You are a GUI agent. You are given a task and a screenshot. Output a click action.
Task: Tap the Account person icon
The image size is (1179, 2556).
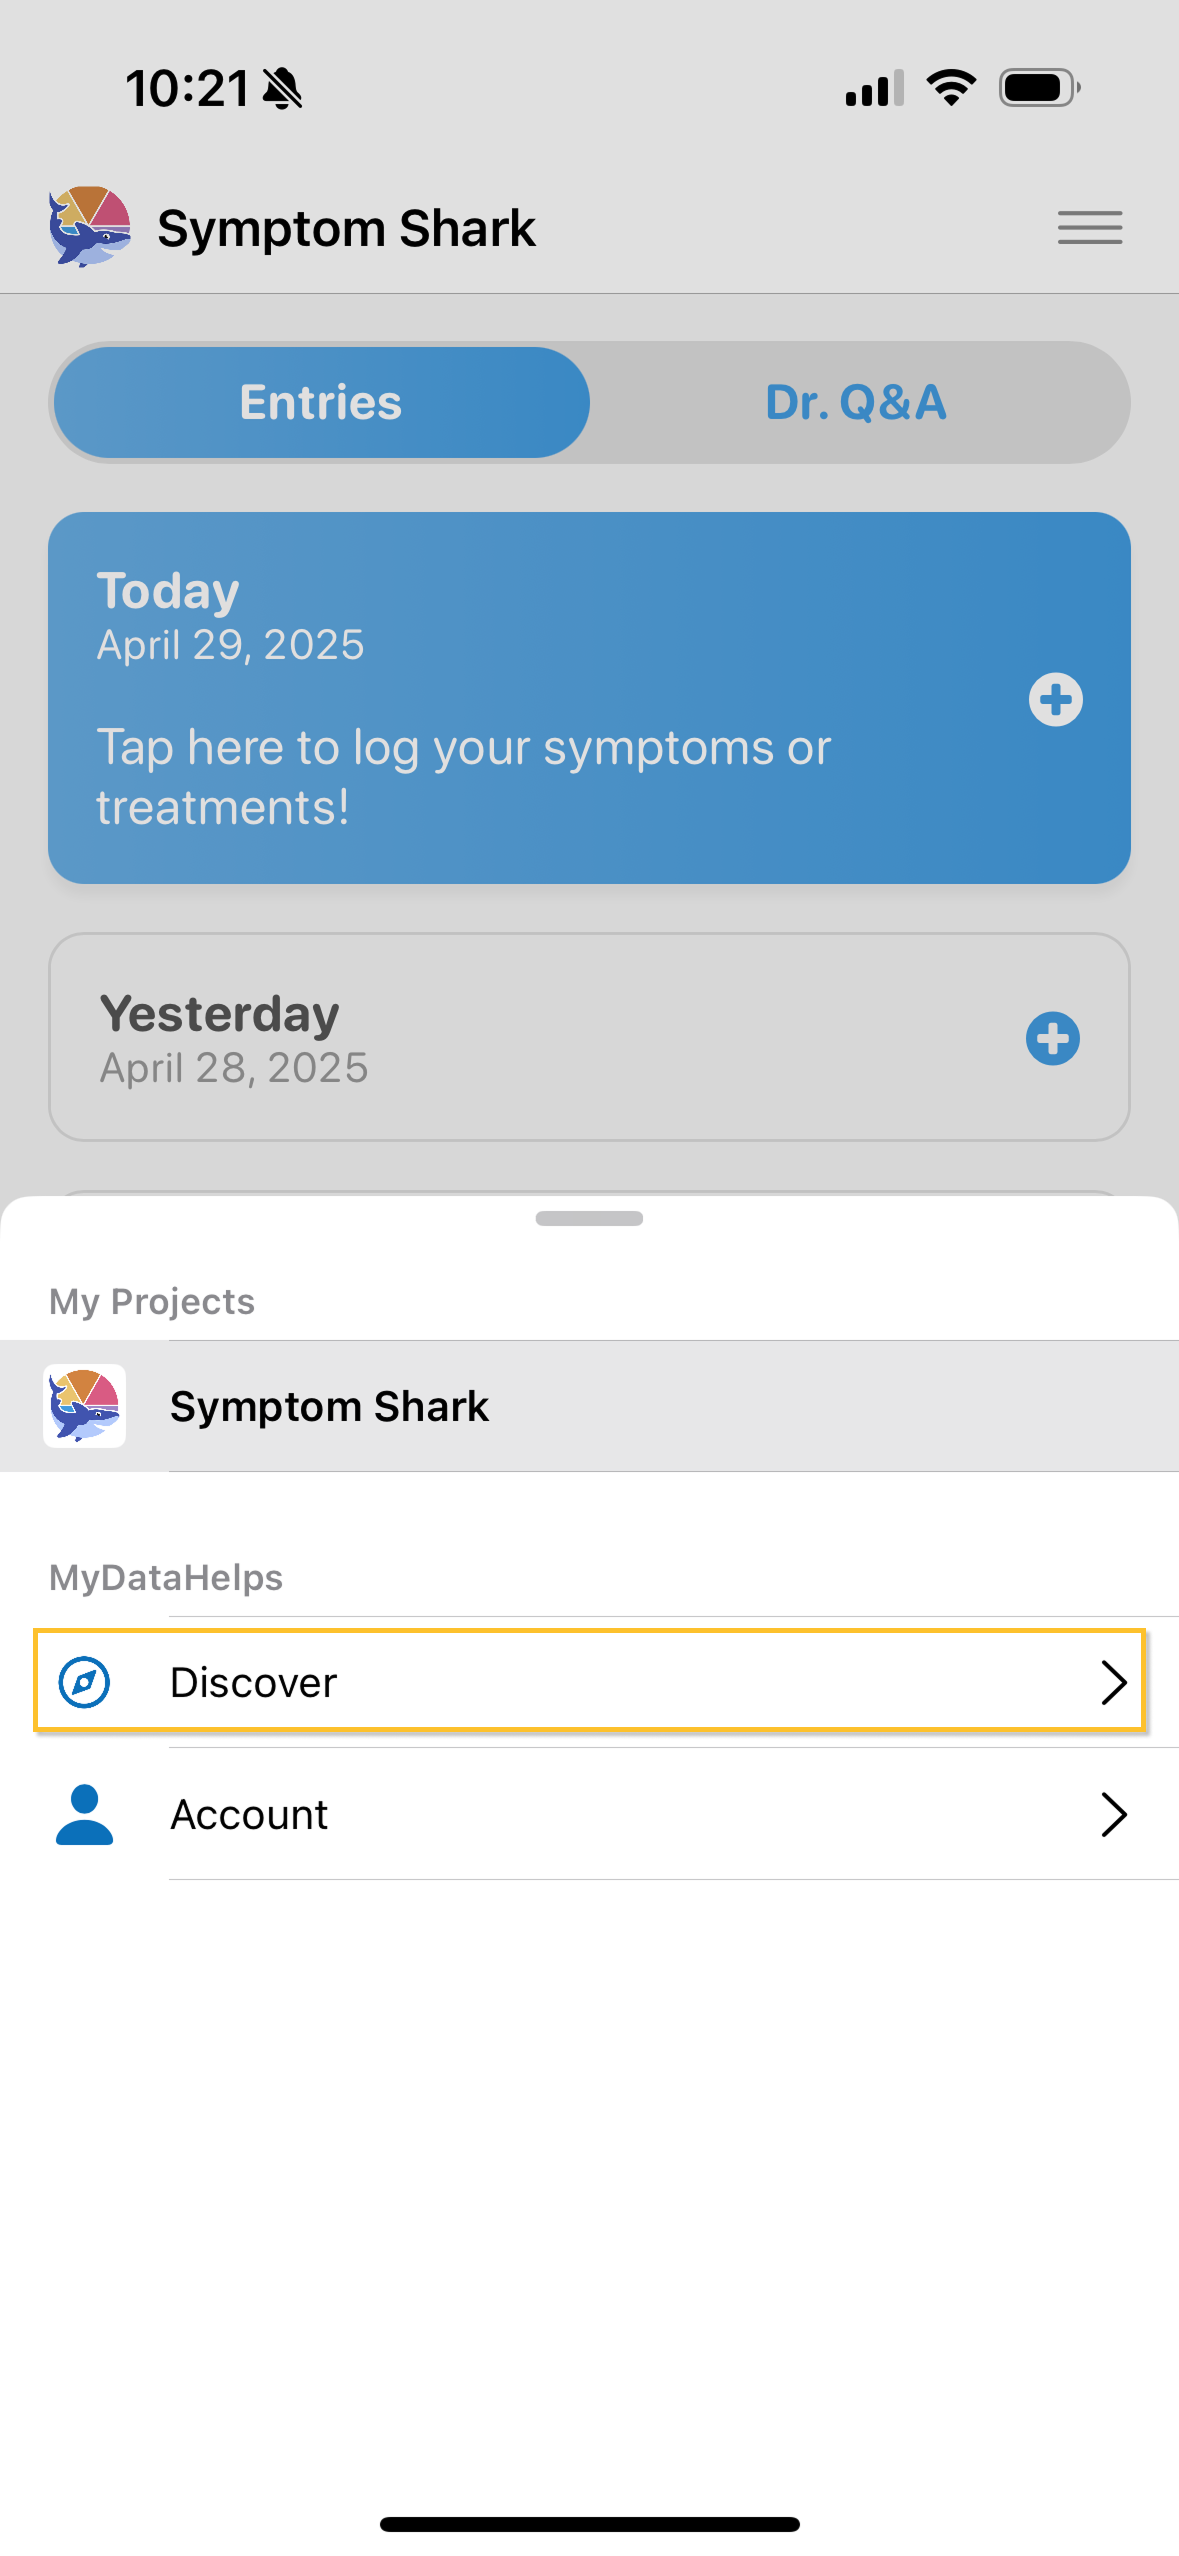click(x=85, y=1814)
